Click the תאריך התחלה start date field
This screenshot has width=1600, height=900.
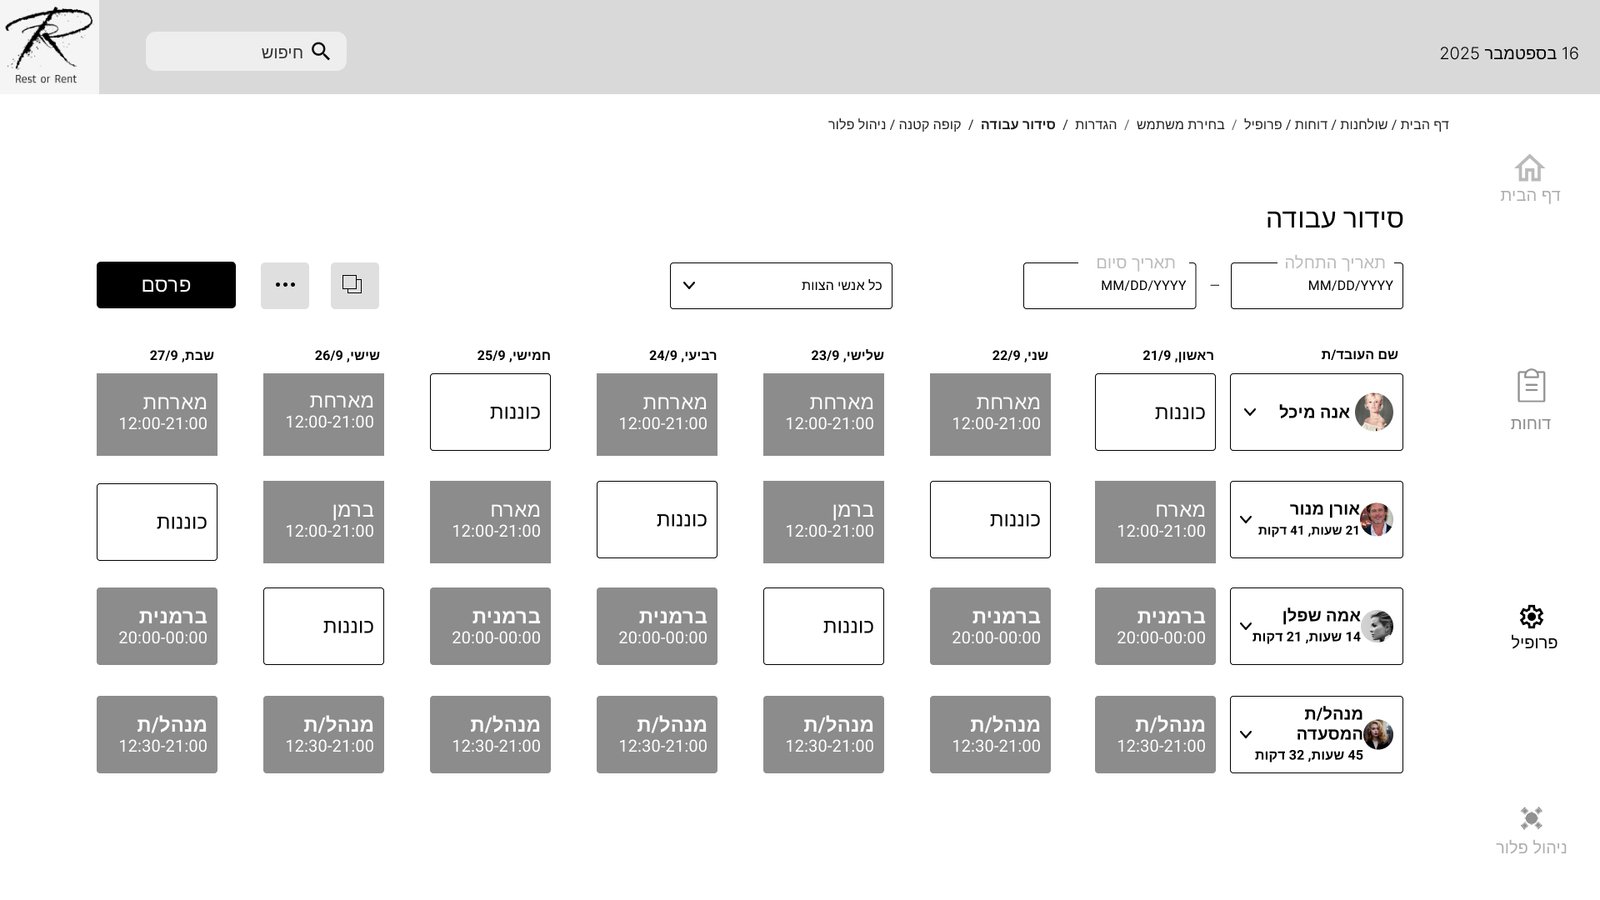click(1316, 286)
